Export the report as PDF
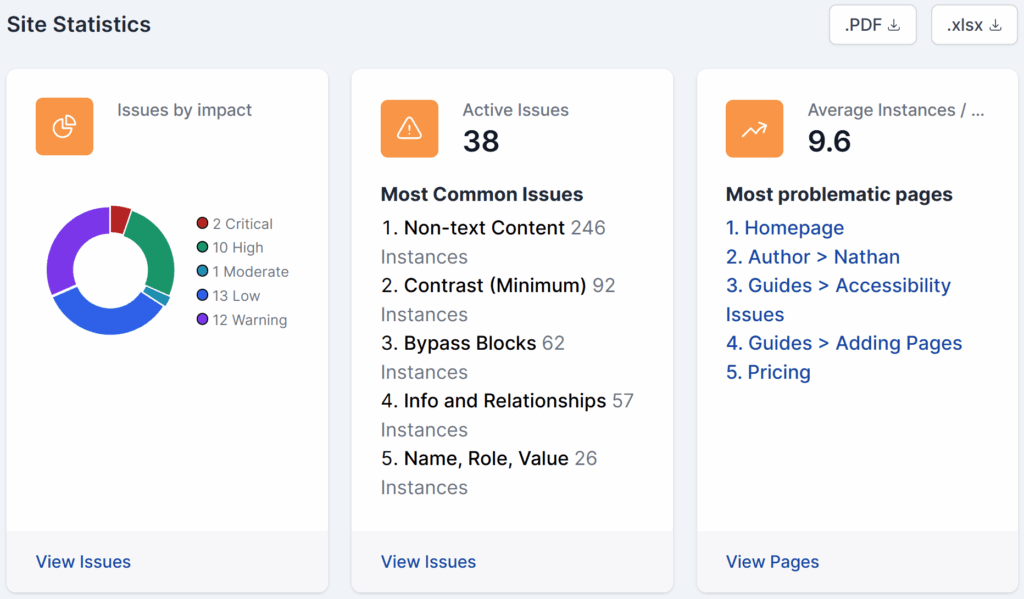The height and width of the screenshot is (599, 1024). pos(872,24)
